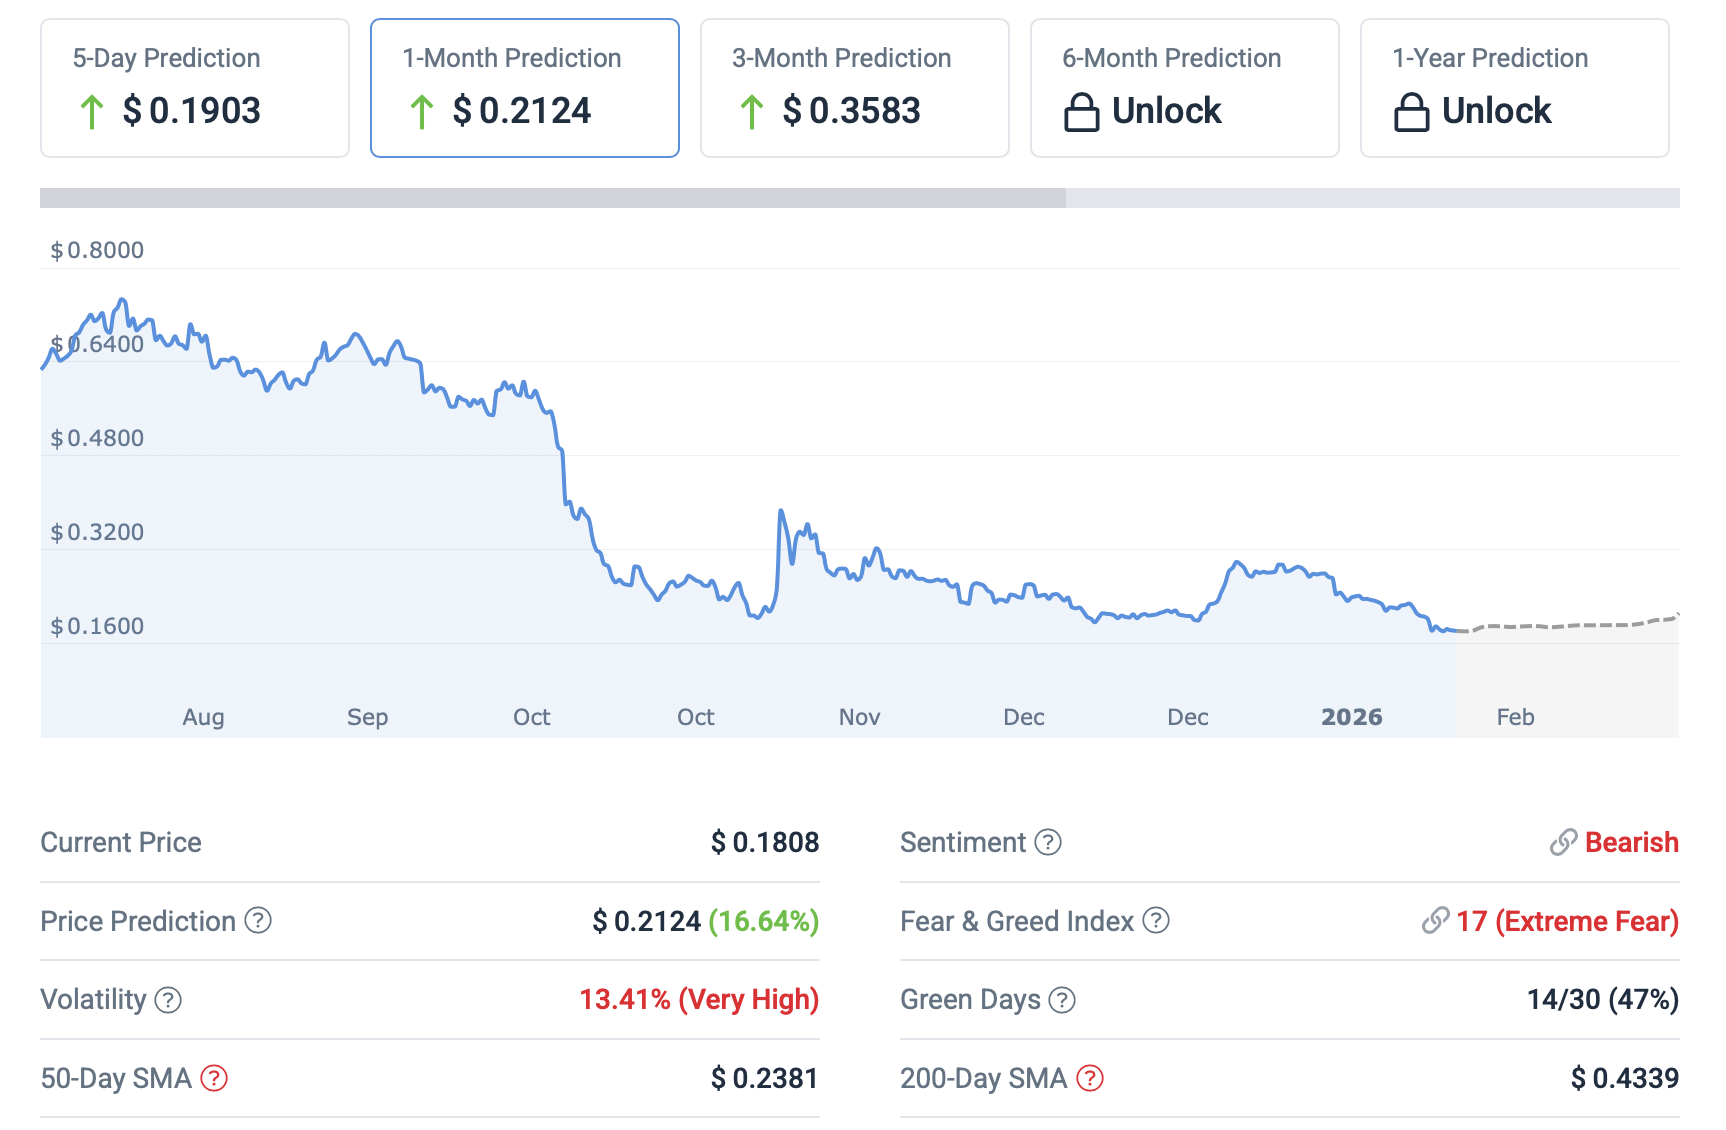
Task: Click help icon next to Price Prediction
Action: coord(258,920)
